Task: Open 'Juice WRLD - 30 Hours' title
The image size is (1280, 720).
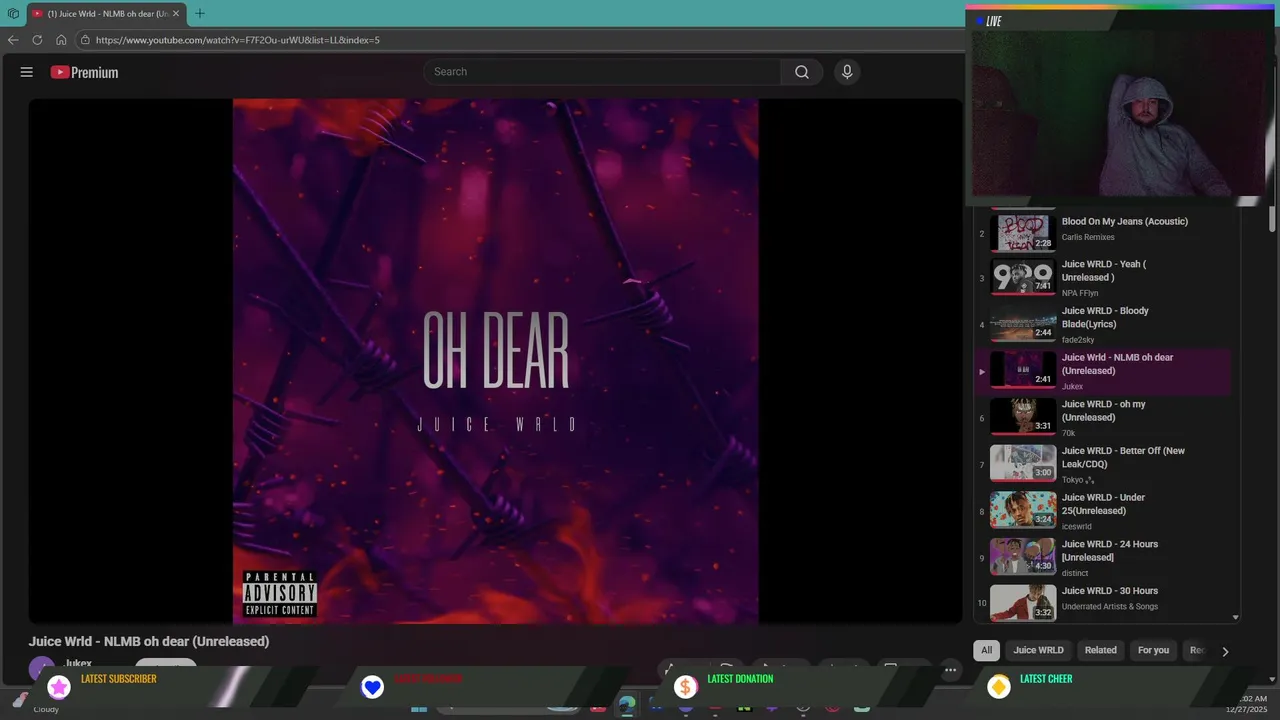Action: [x=1110, y=591]
